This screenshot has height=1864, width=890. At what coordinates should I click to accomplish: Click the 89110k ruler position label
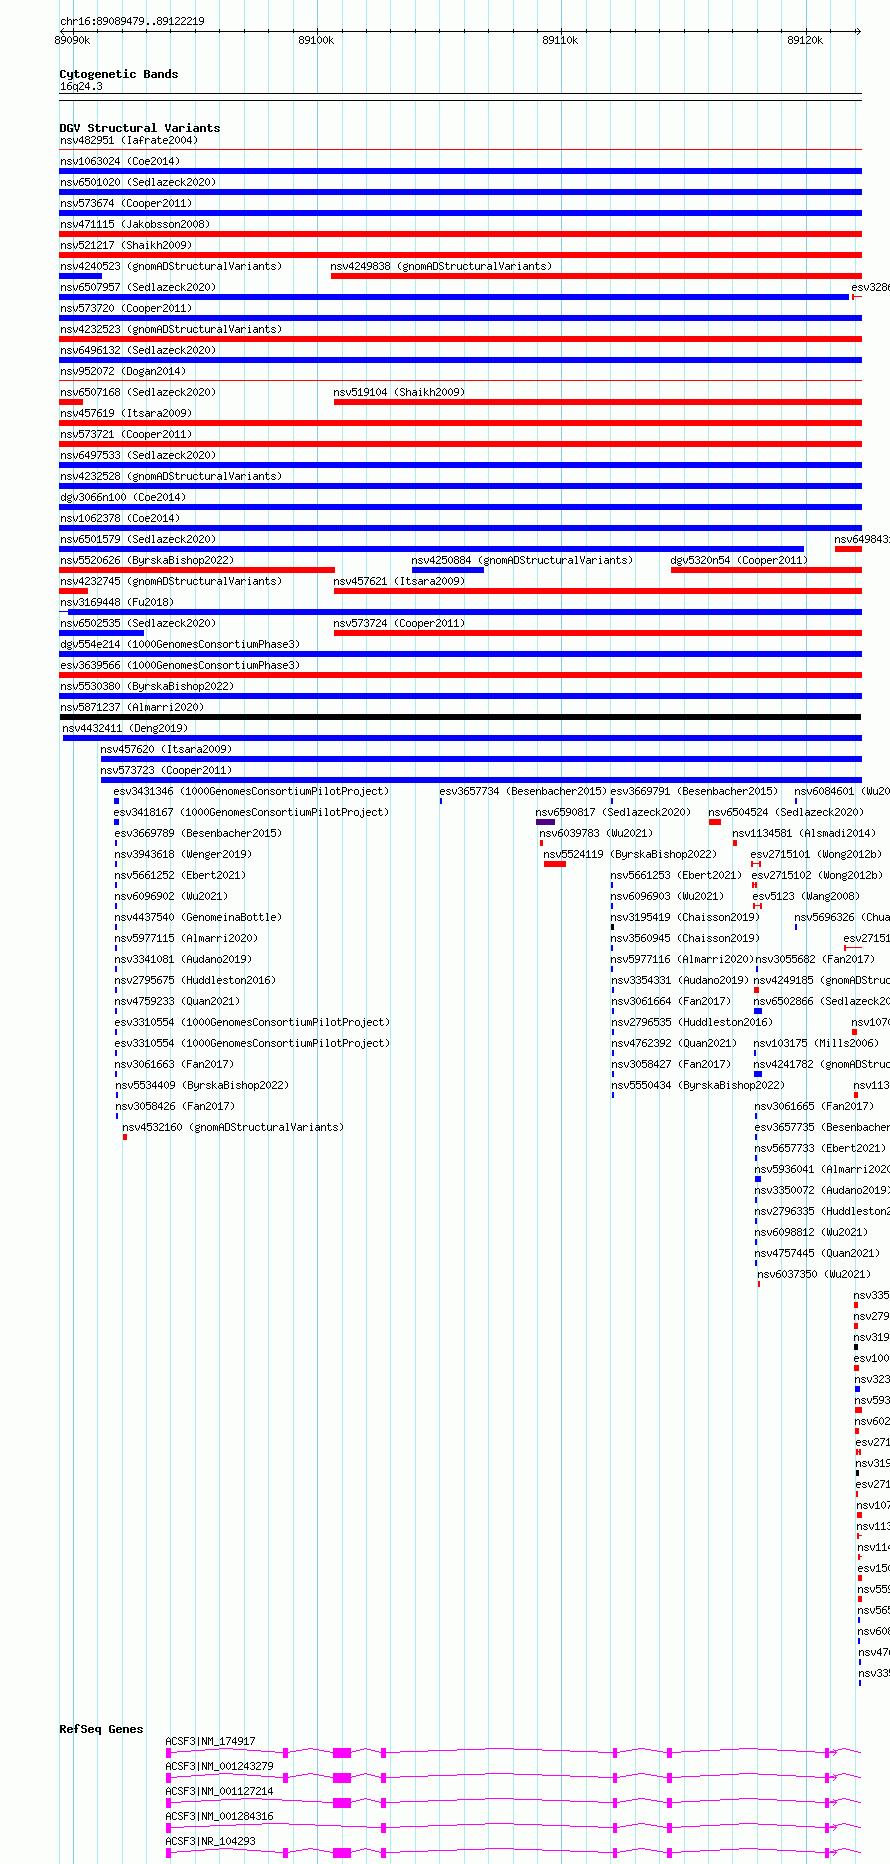560,40
